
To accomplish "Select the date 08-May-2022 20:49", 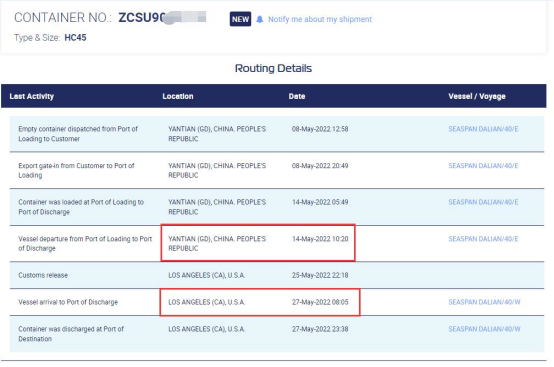I will coord(320,166).
